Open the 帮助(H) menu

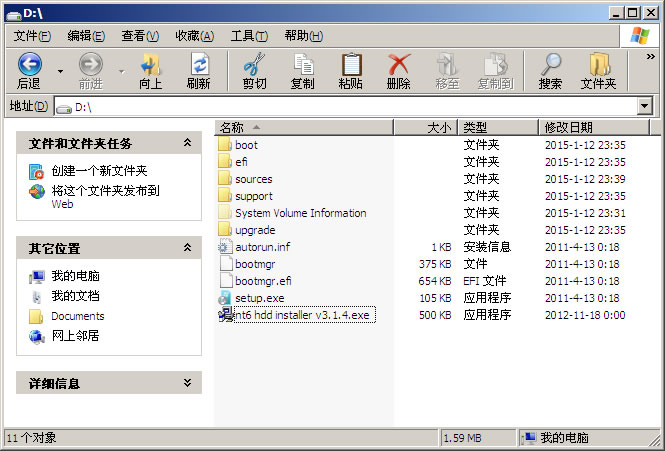pos(304,36)
